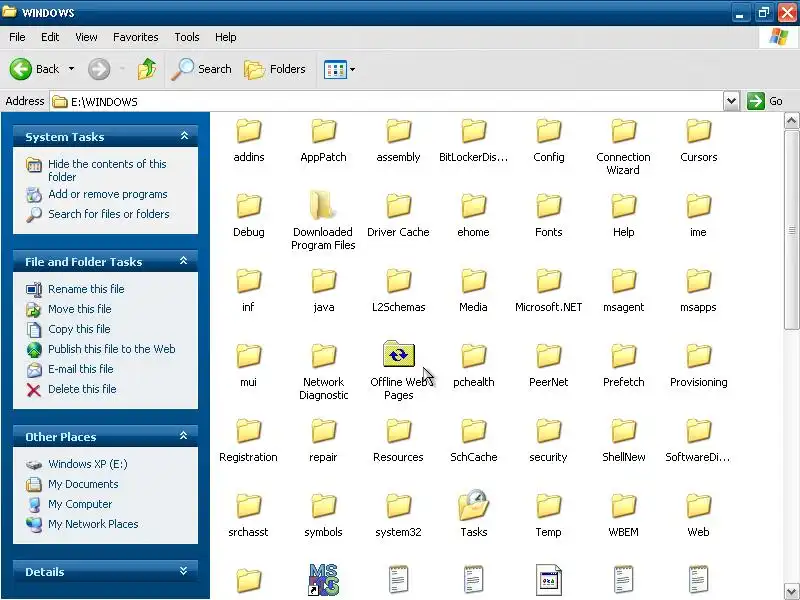The image size is (800, 600).
Task: Select the WBEM folder
Action: pos(623,514)
